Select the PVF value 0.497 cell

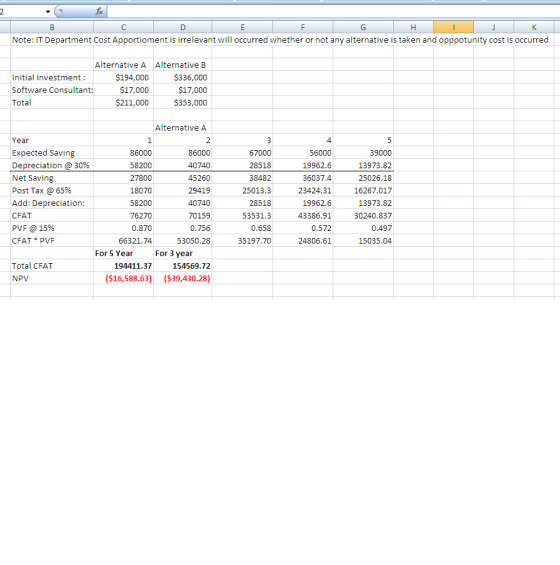(363, 228)
